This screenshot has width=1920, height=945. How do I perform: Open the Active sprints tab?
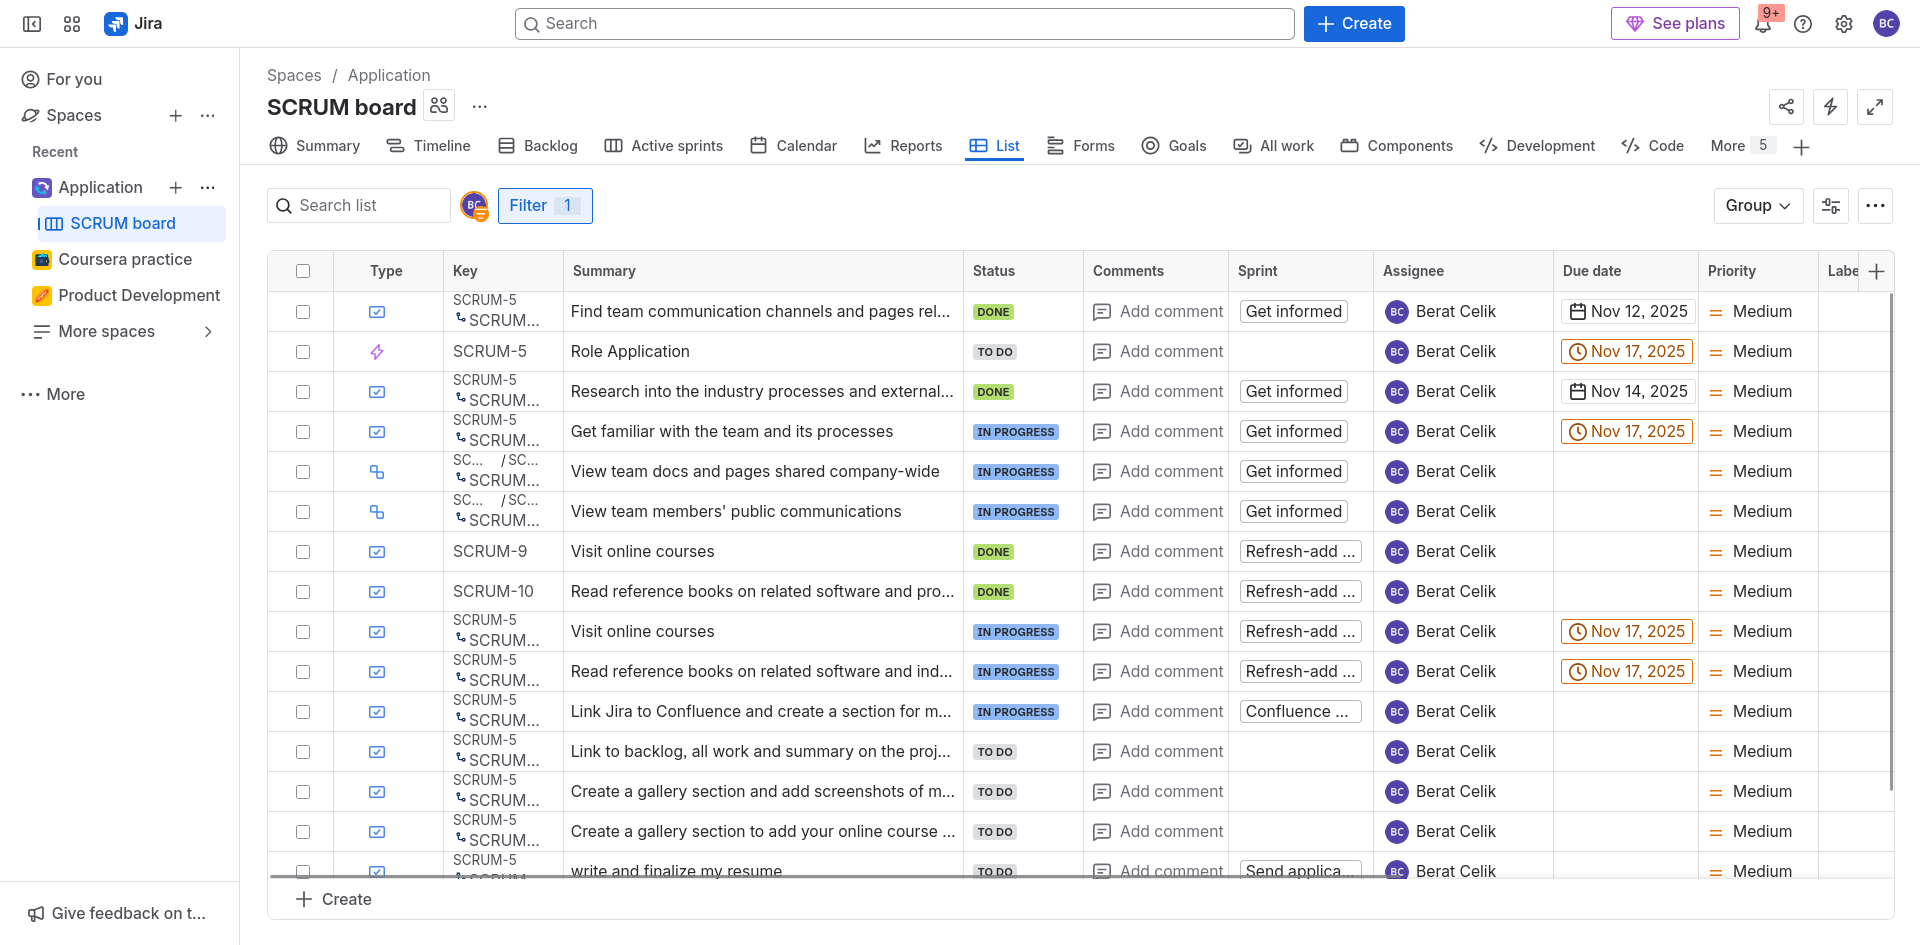tap(664, 146)
